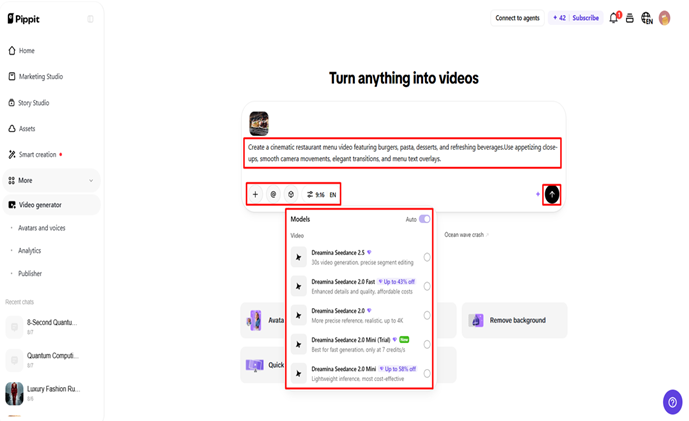Click the sparkle enhance-prompt icon
This screenshot has height=421, width=689.
[538, 194]
